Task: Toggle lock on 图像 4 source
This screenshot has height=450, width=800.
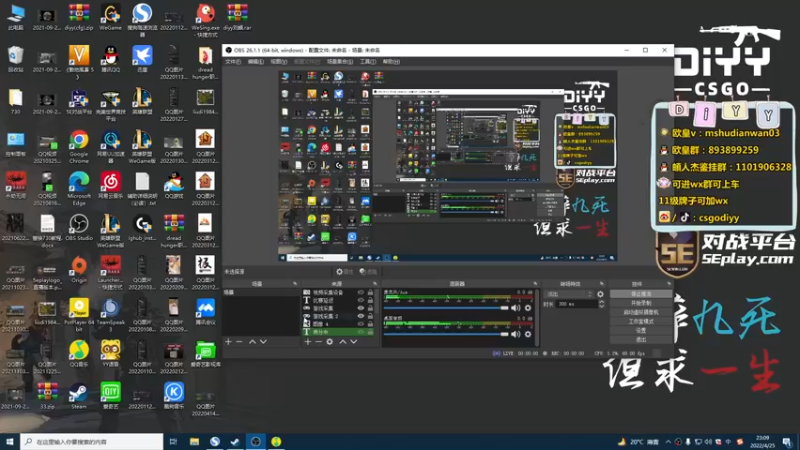Action: coord(370,324)
